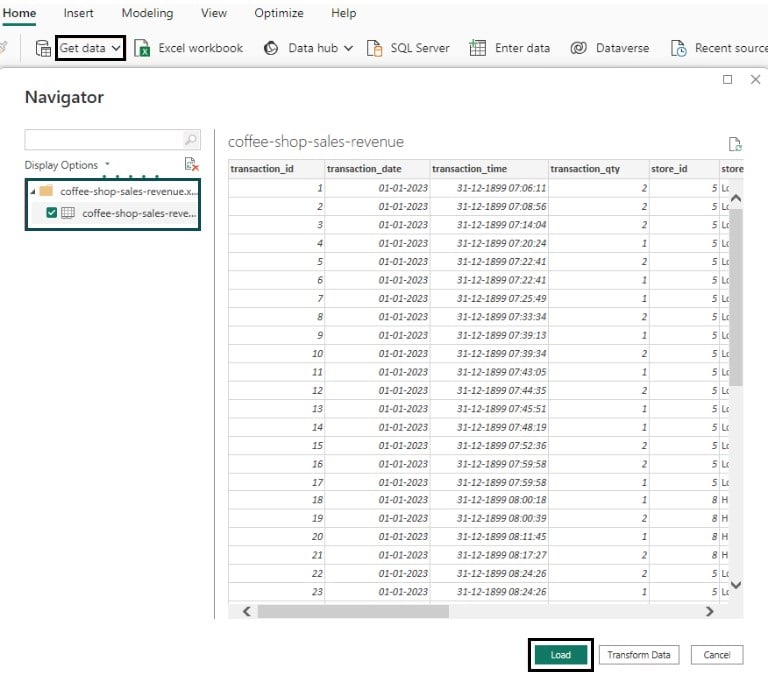Image resolution: width=769 pixels, height=676 pixels.
Task: Click the vertical scrollbar thumb
Action: [x=736, y=297]
